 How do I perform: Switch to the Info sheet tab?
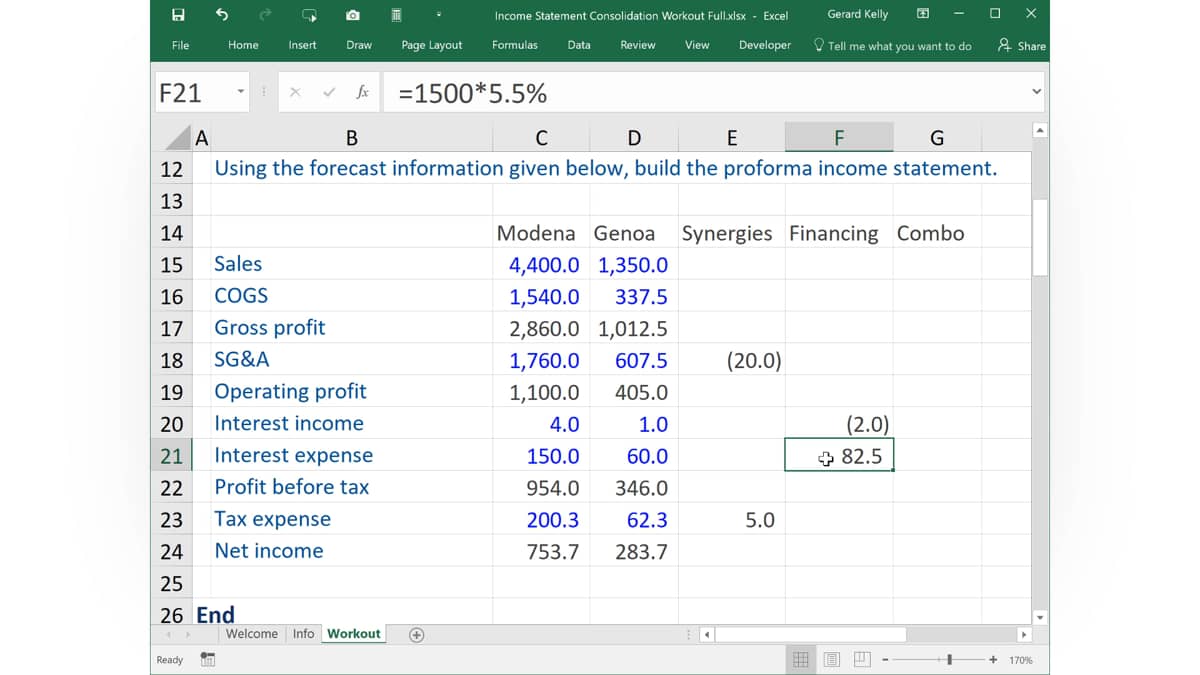coord(303,634)
